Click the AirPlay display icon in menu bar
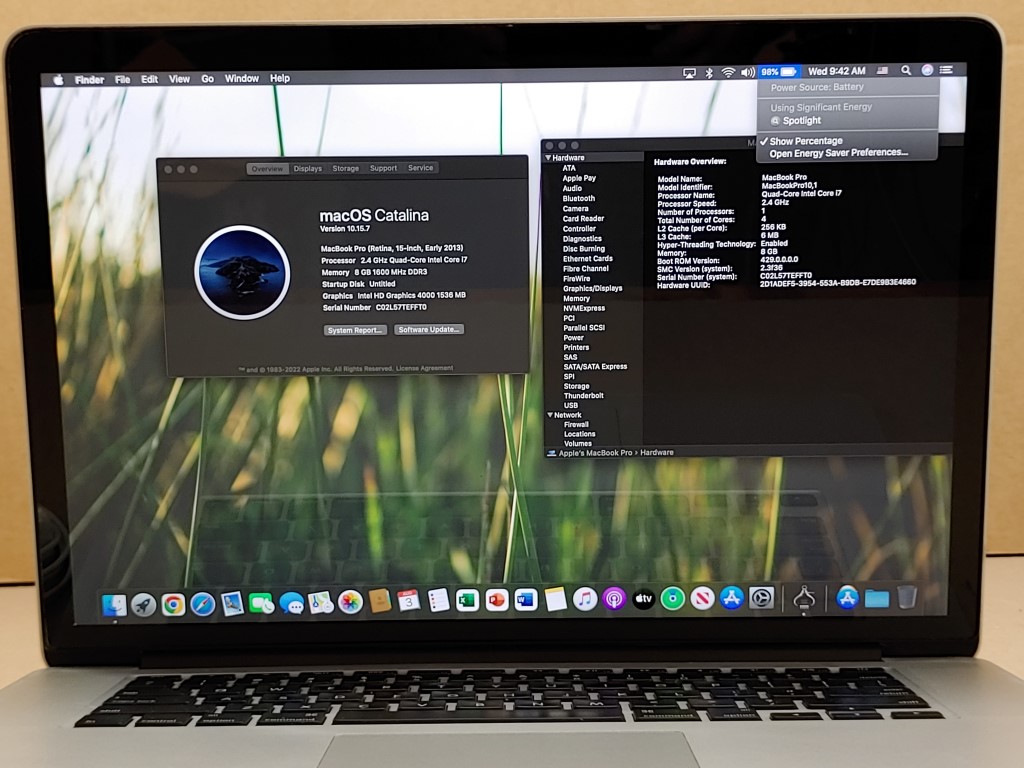Image resolution: width=1024 pixels, height=768 pixels. tap(689, 73)
